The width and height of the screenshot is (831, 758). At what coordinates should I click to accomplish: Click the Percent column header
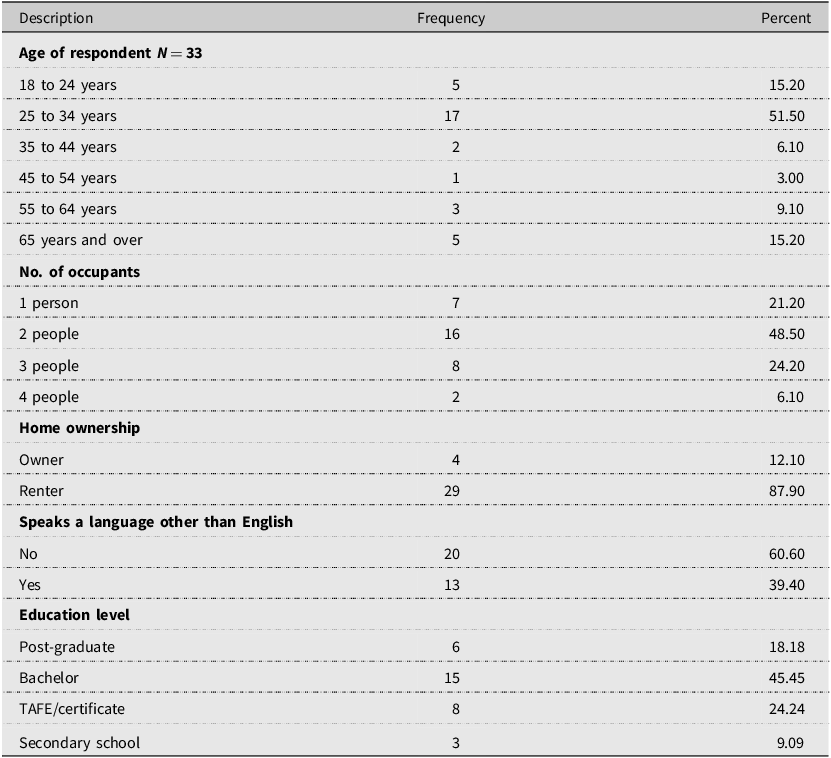pyautogui.click(x=786, y=18)
